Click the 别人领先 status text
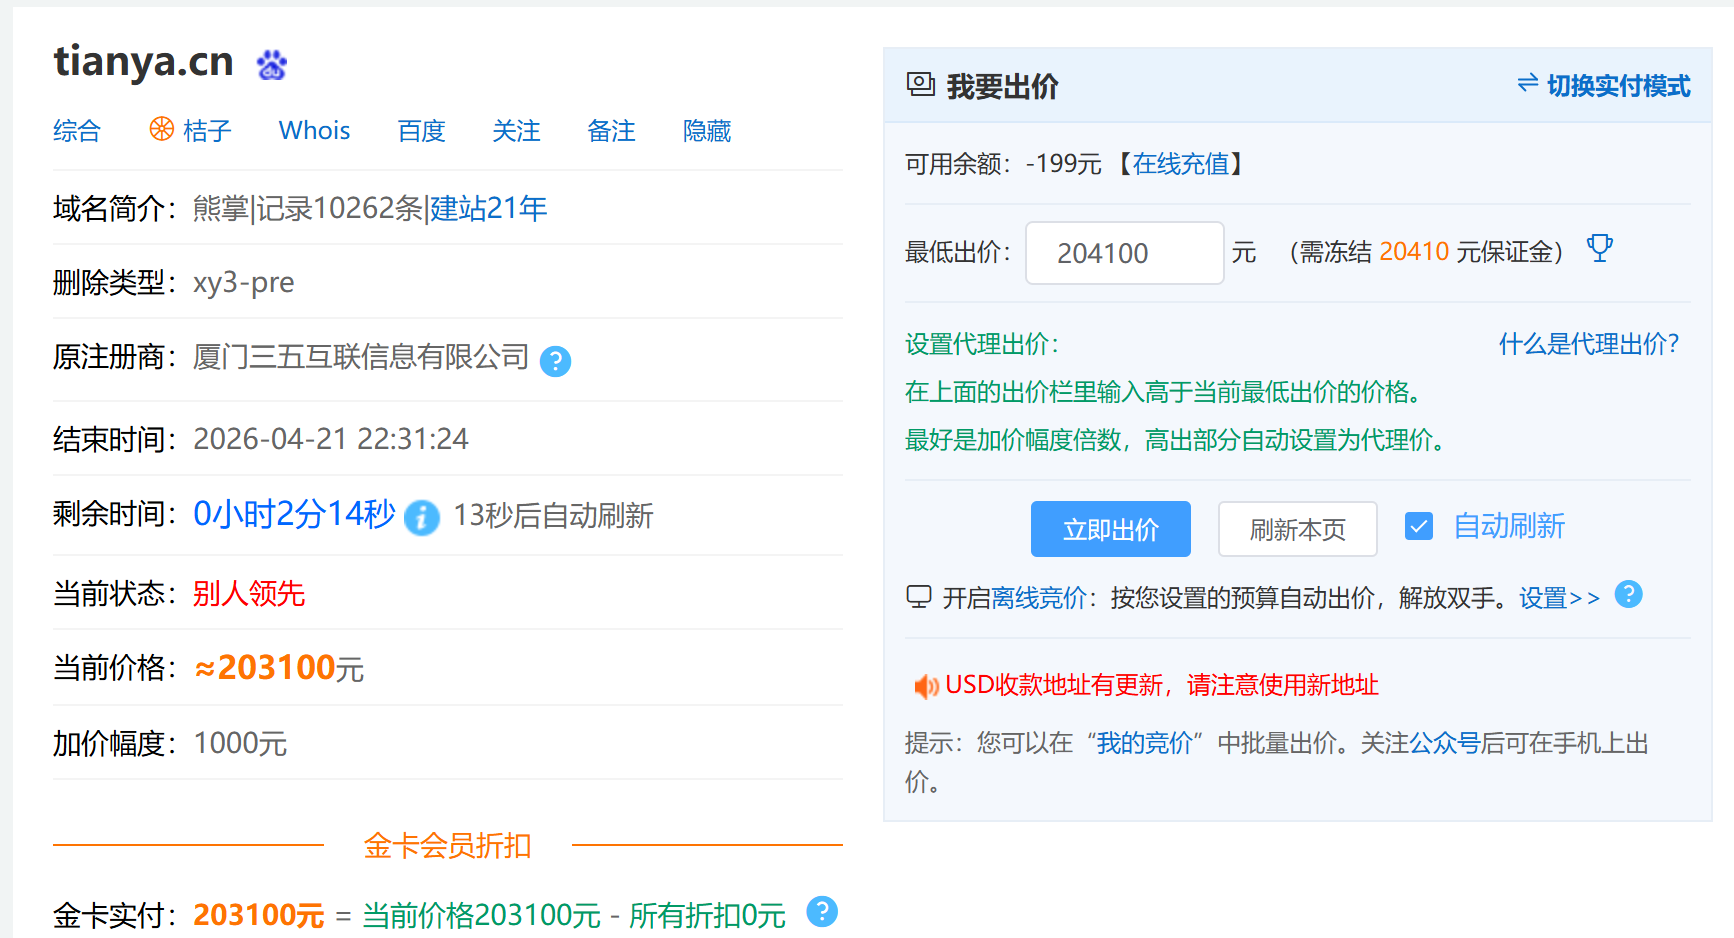The image size is (1734, 938). [x=249, y=593]
